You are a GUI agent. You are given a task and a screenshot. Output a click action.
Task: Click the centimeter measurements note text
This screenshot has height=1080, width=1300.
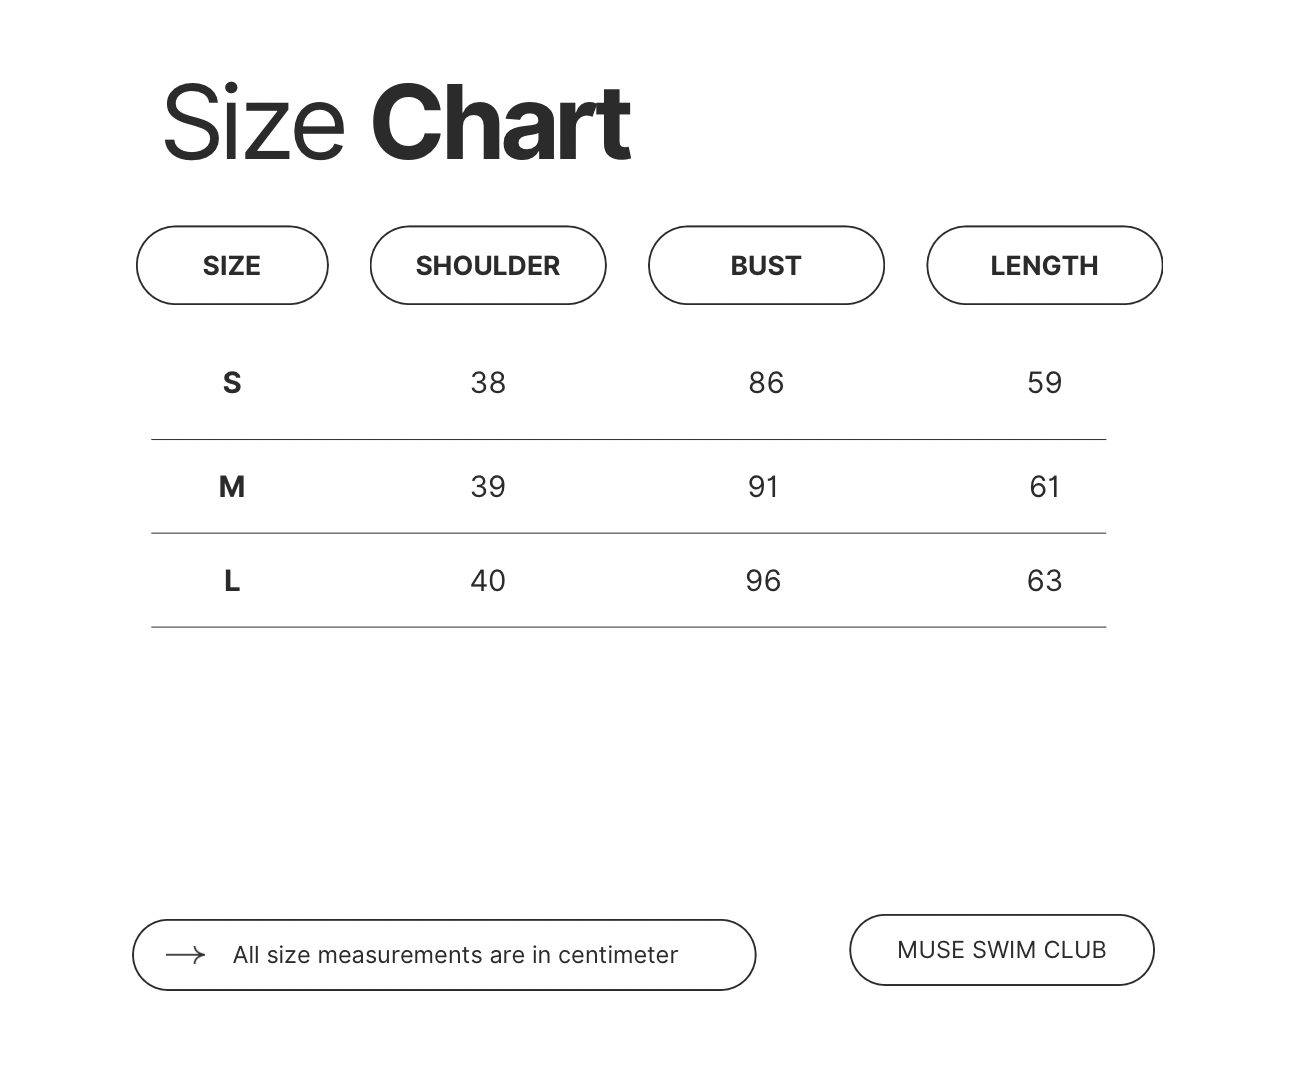coord(455,956)
